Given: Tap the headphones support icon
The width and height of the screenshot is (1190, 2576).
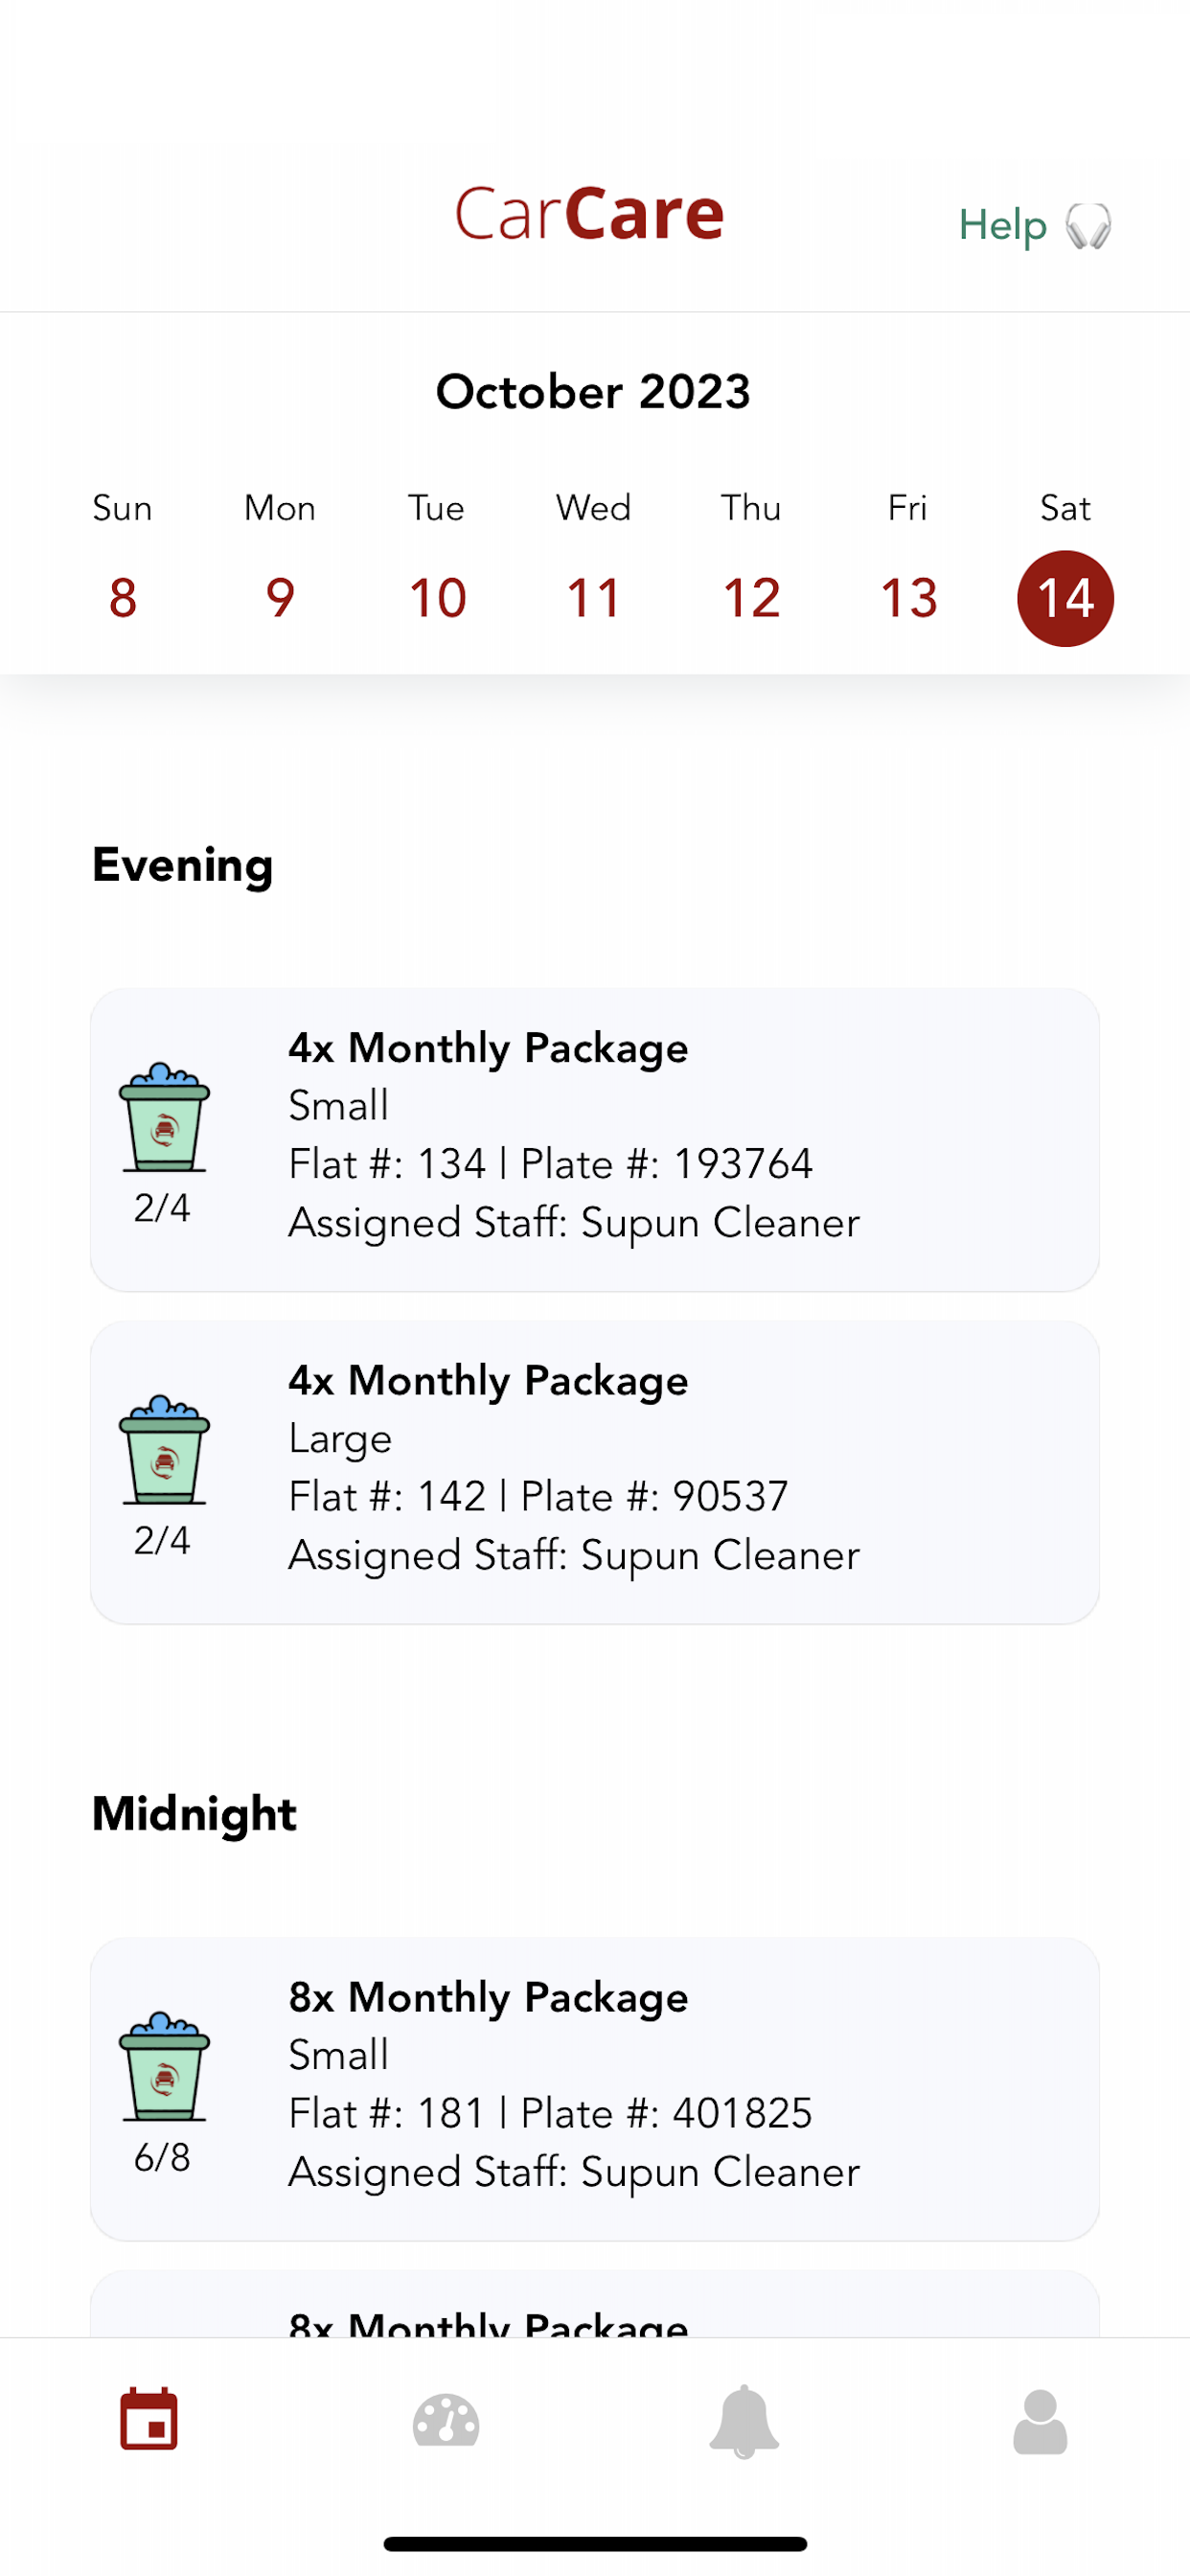Looking at the screenshot, I should (1088, 226).
